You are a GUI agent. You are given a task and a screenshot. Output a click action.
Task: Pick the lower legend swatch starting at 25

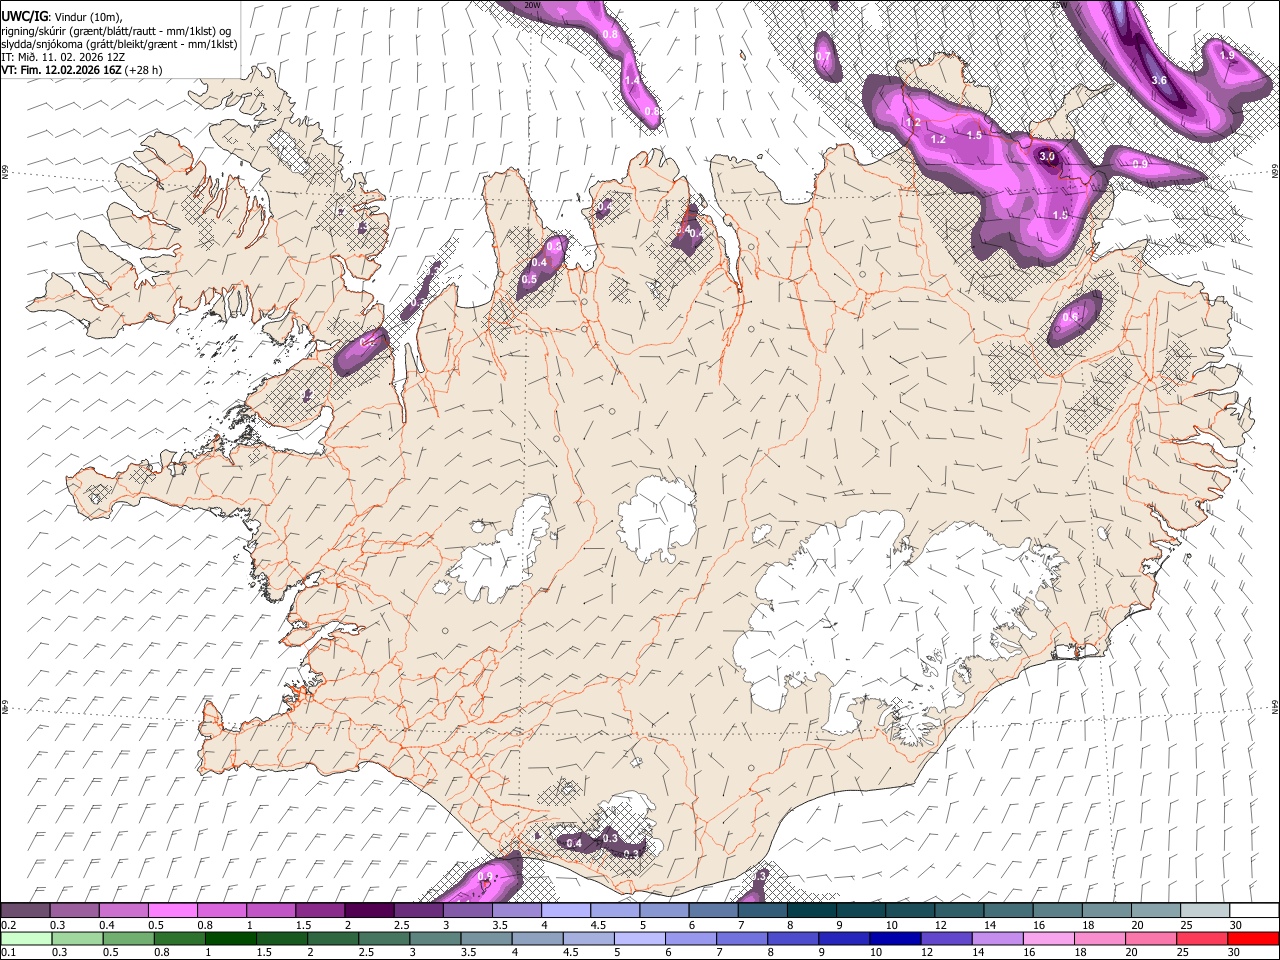1203,939
